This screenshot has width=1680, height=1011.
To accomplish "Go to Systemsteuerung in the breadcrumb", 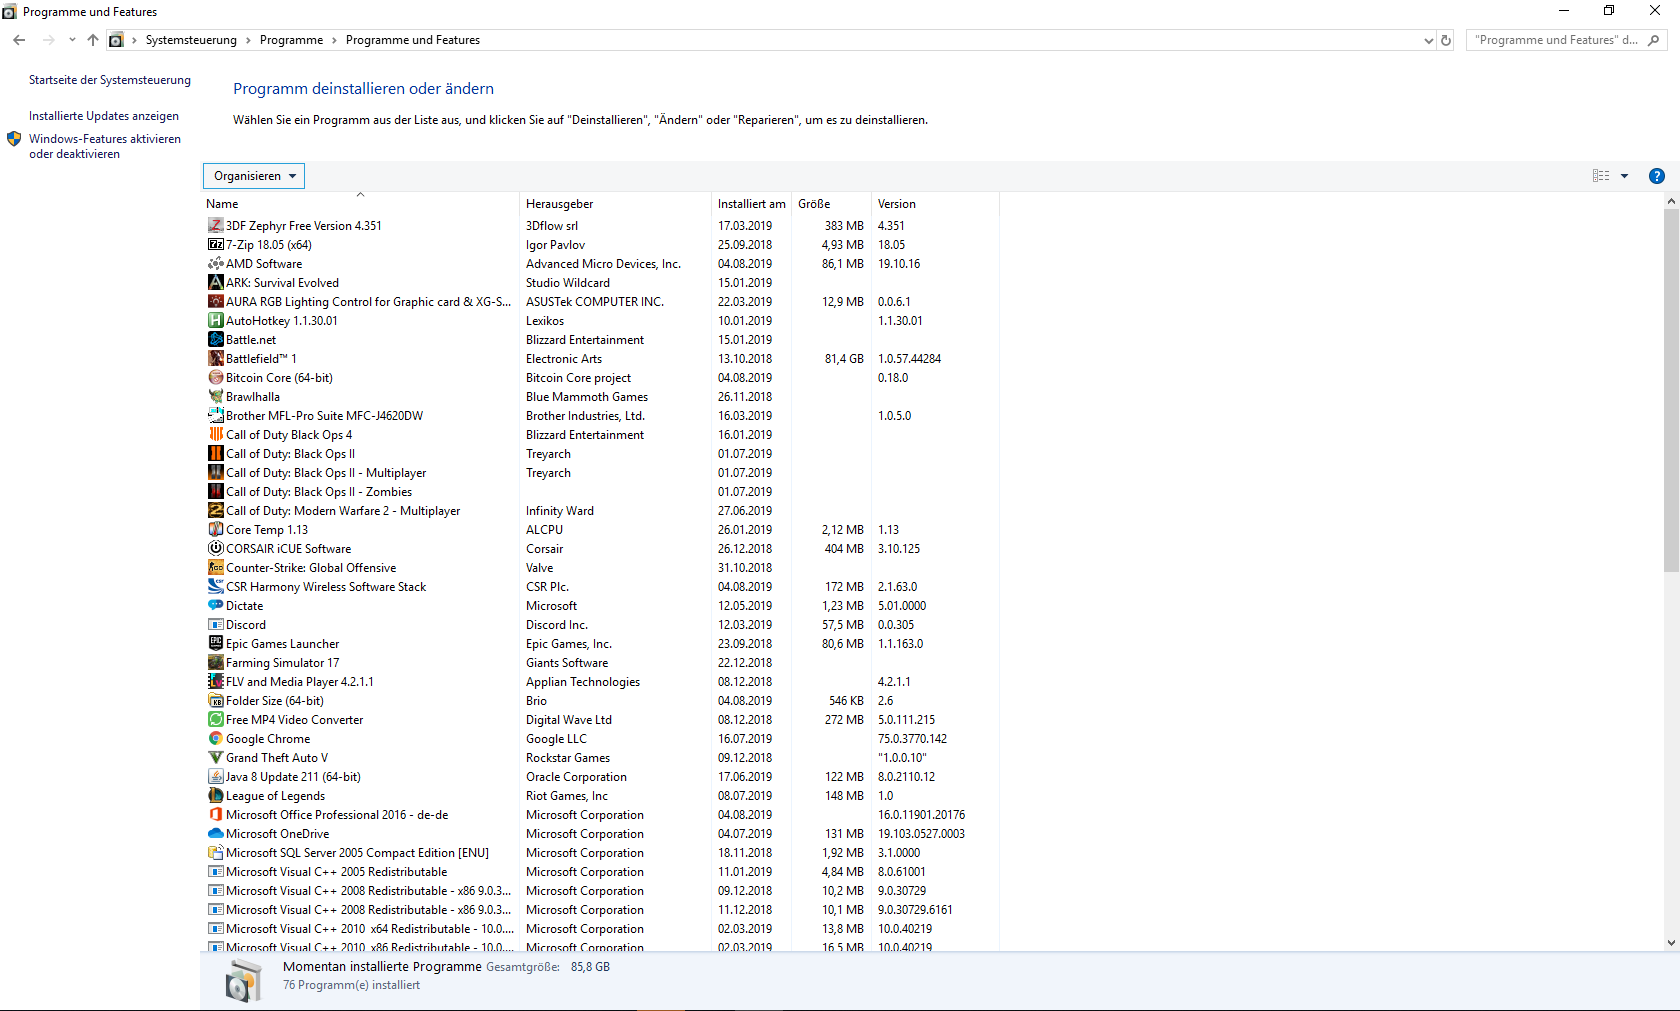I will click(191, 40).
